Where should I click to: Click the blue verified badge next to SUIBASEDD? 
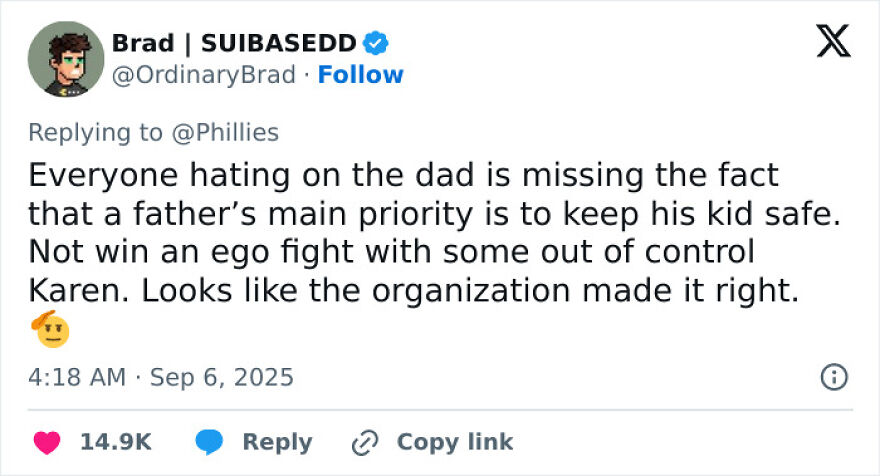click(x=375, y=43)
